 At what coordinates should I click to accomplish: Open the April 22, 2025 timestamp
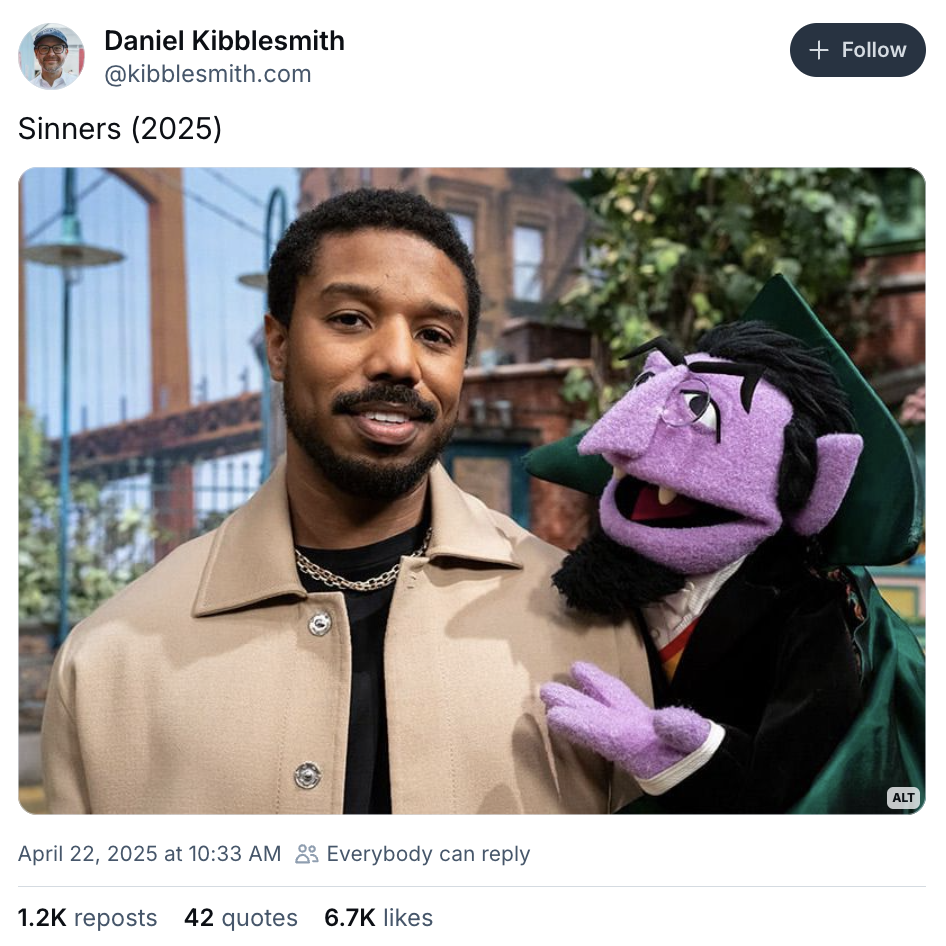[x=150, y=854]
